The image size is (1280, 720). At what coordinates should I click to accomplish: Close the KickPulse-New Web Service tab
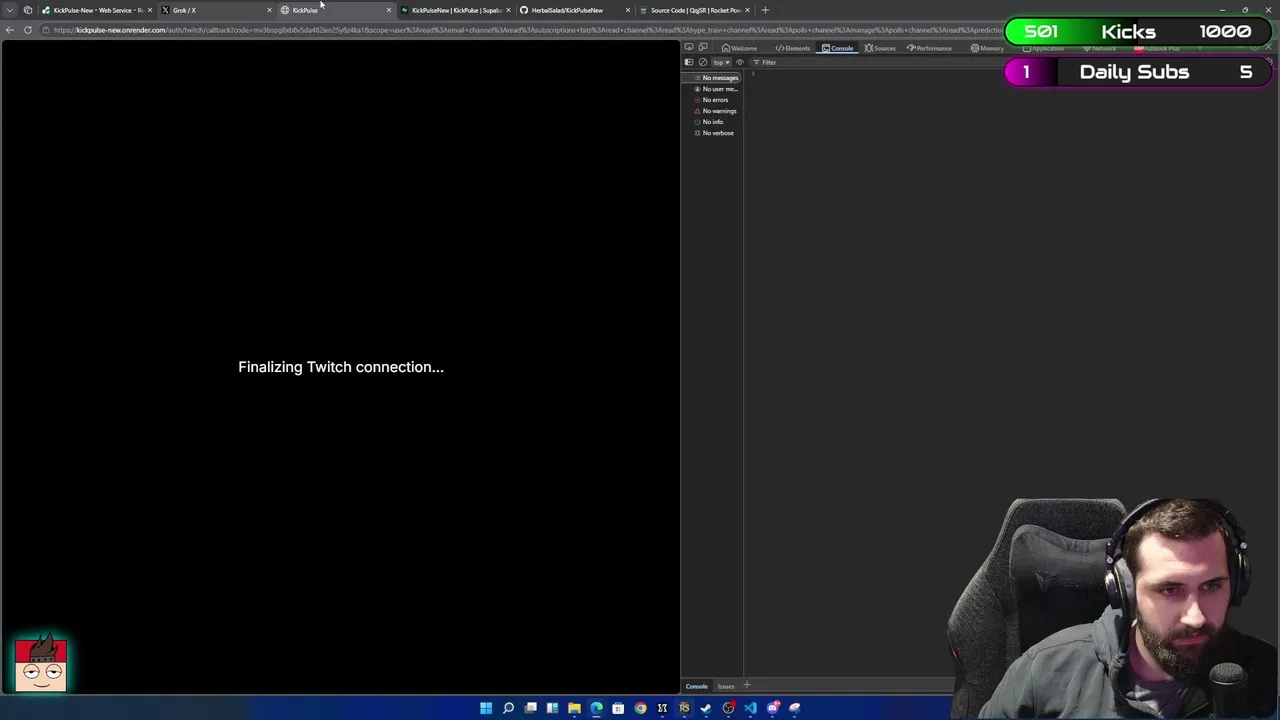pyautogui.click(x=150, y=10)
